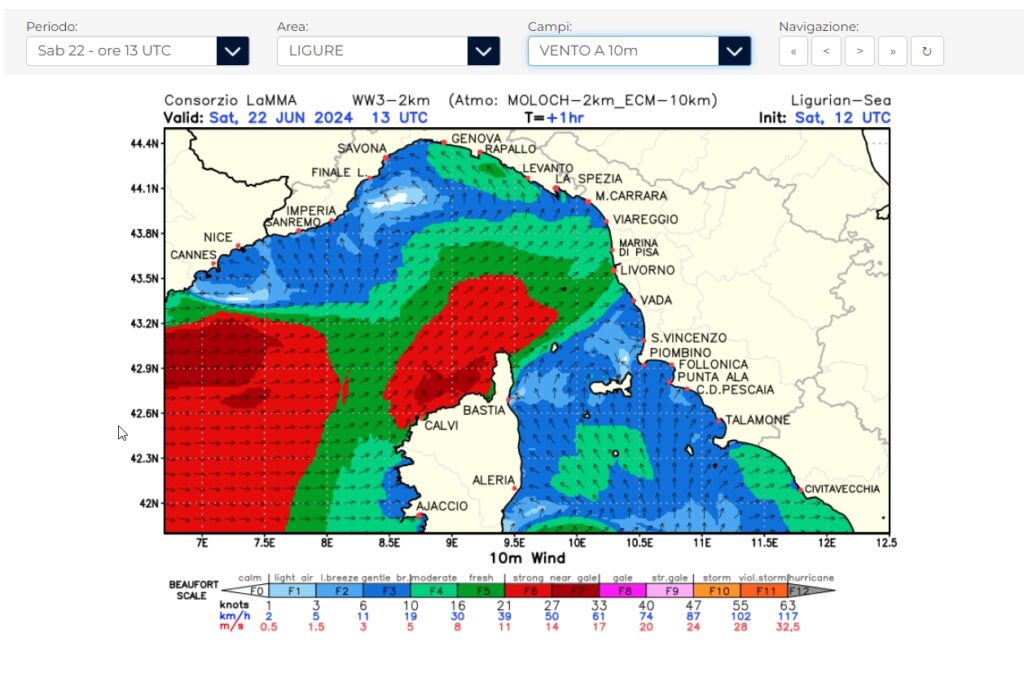Click the SAVONA label on the map
Viewport: 1024px width, 699px height.
click(362, 148)
